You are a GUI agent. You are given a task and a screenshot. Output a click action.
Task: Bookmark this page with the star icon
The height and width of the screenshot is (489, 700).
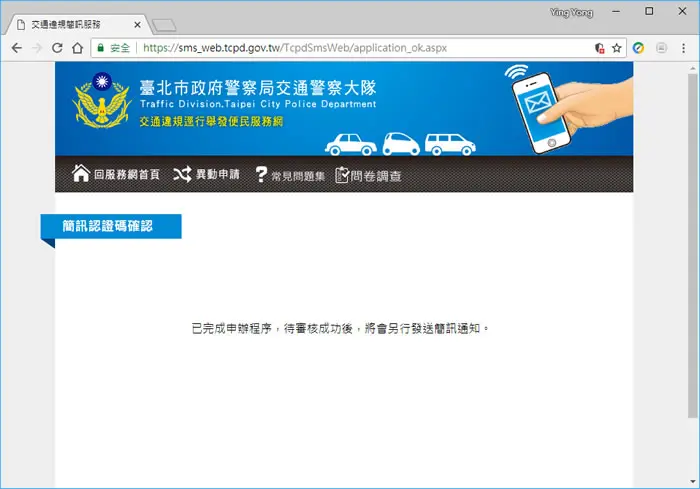(617, 48)
